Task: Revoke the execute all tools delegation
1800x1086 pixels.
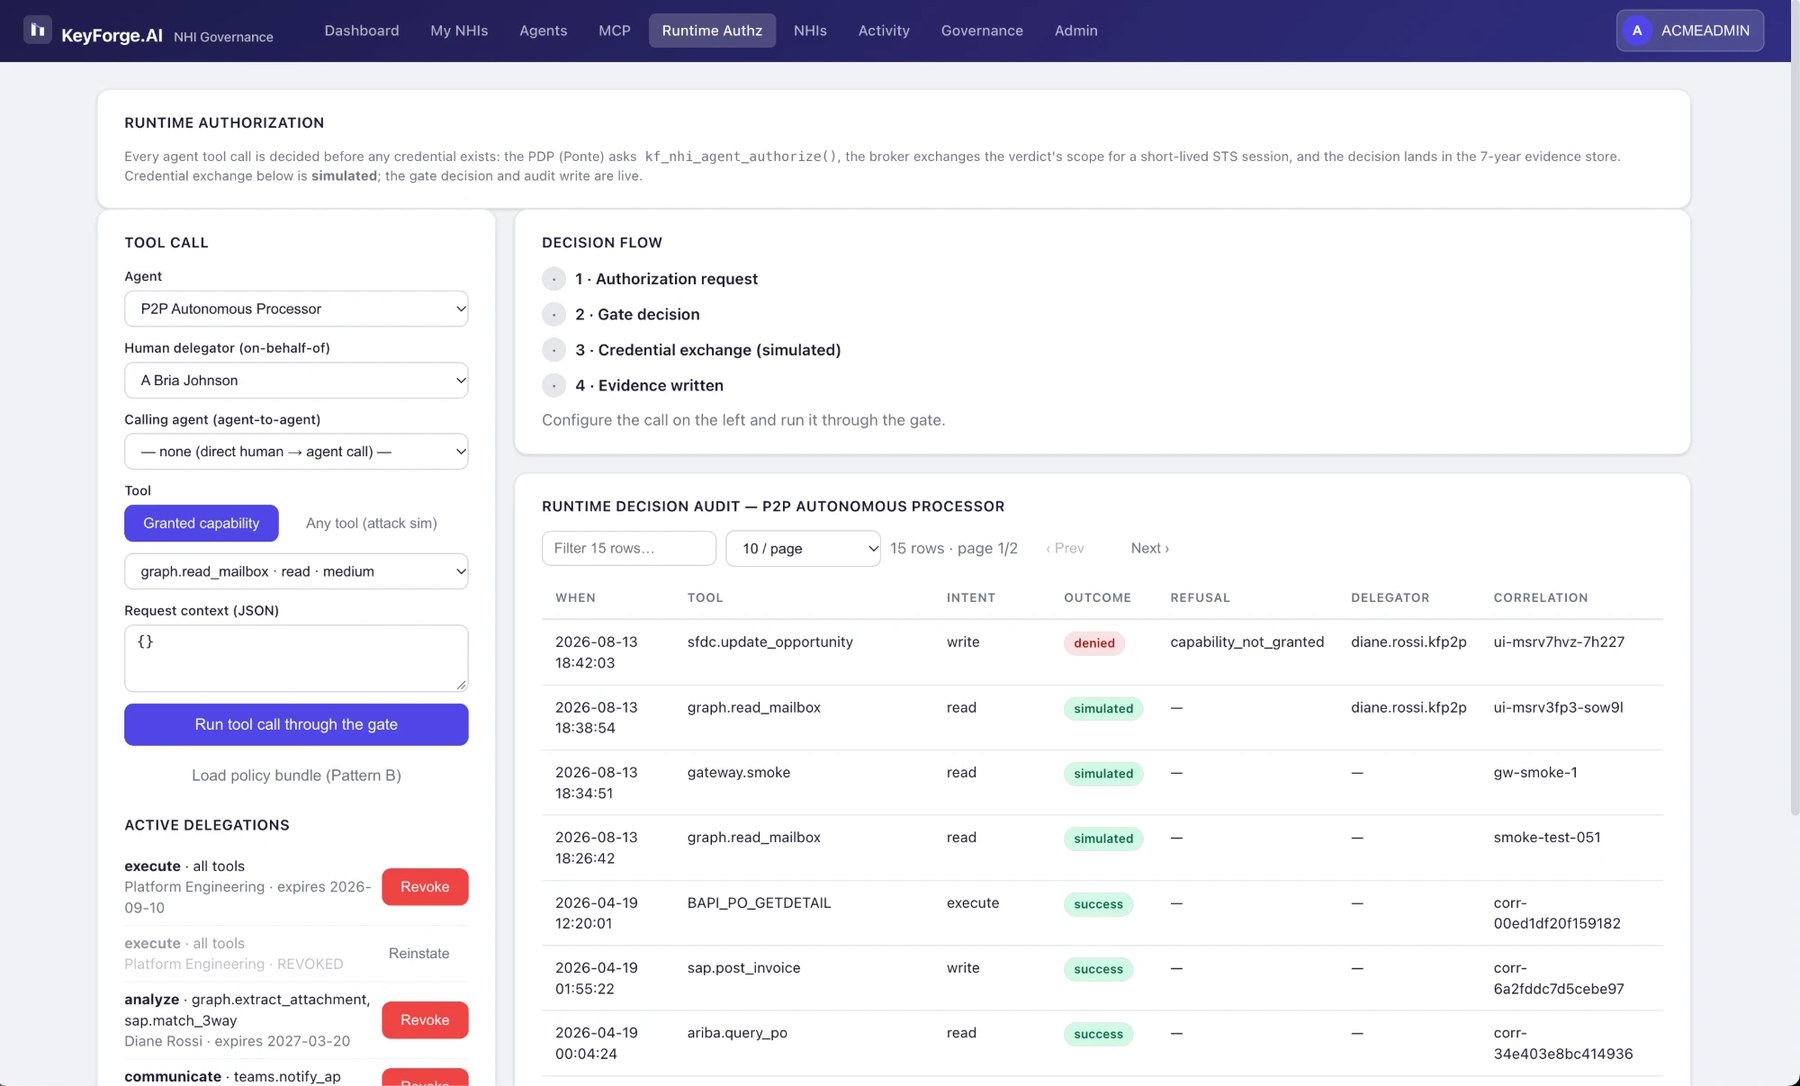Action: tap(425, 887)
